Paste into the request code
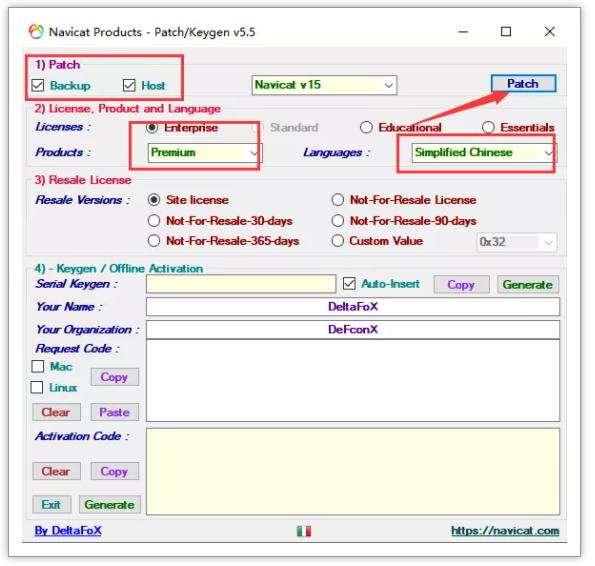 115,412
